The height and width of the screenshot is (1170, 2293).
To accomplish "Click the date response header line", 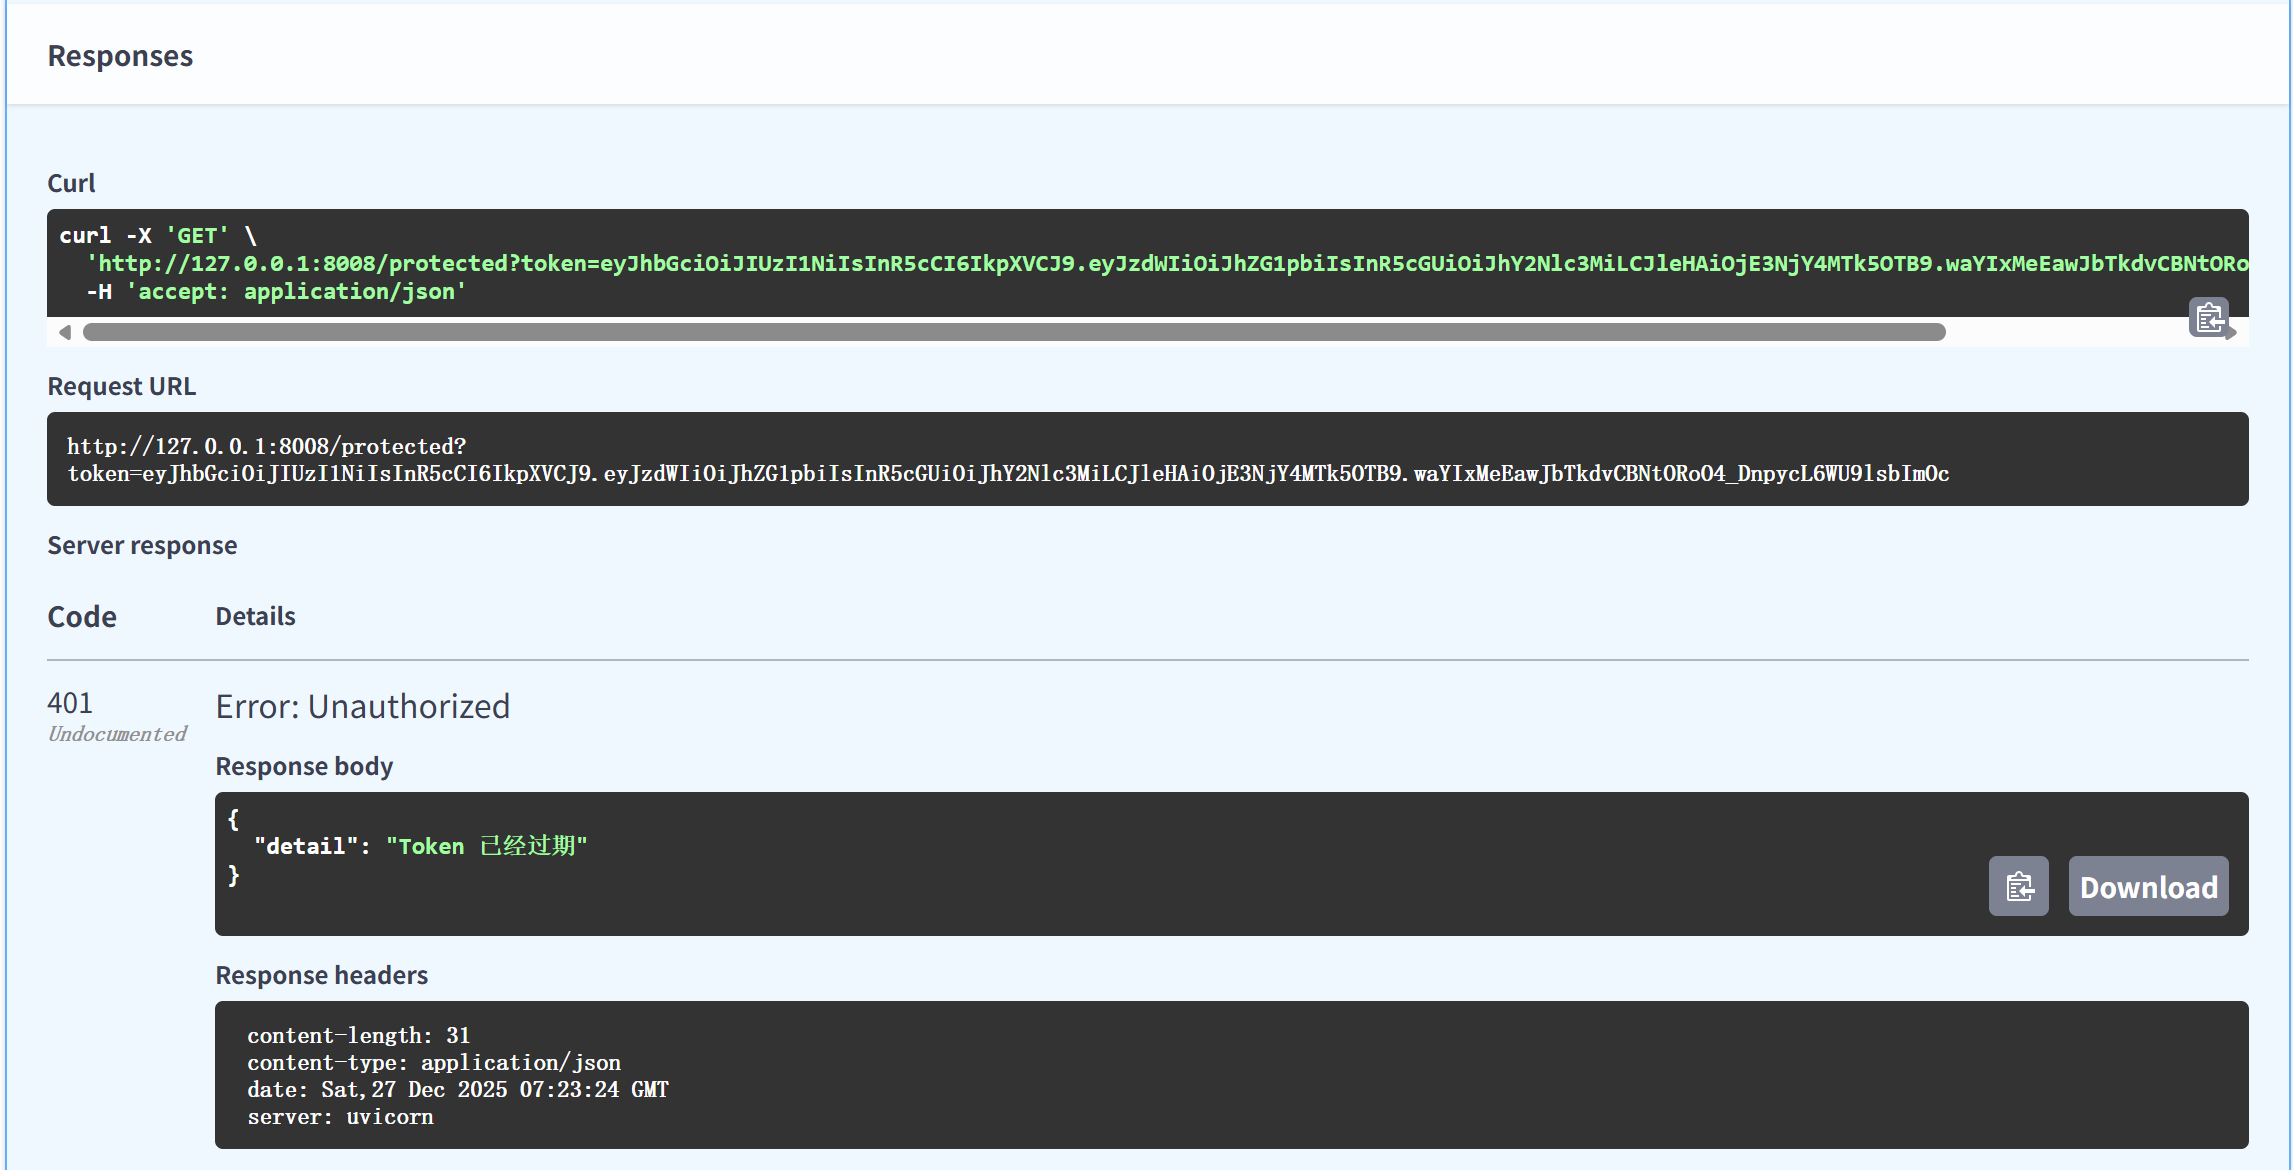I will [458, 1090].
